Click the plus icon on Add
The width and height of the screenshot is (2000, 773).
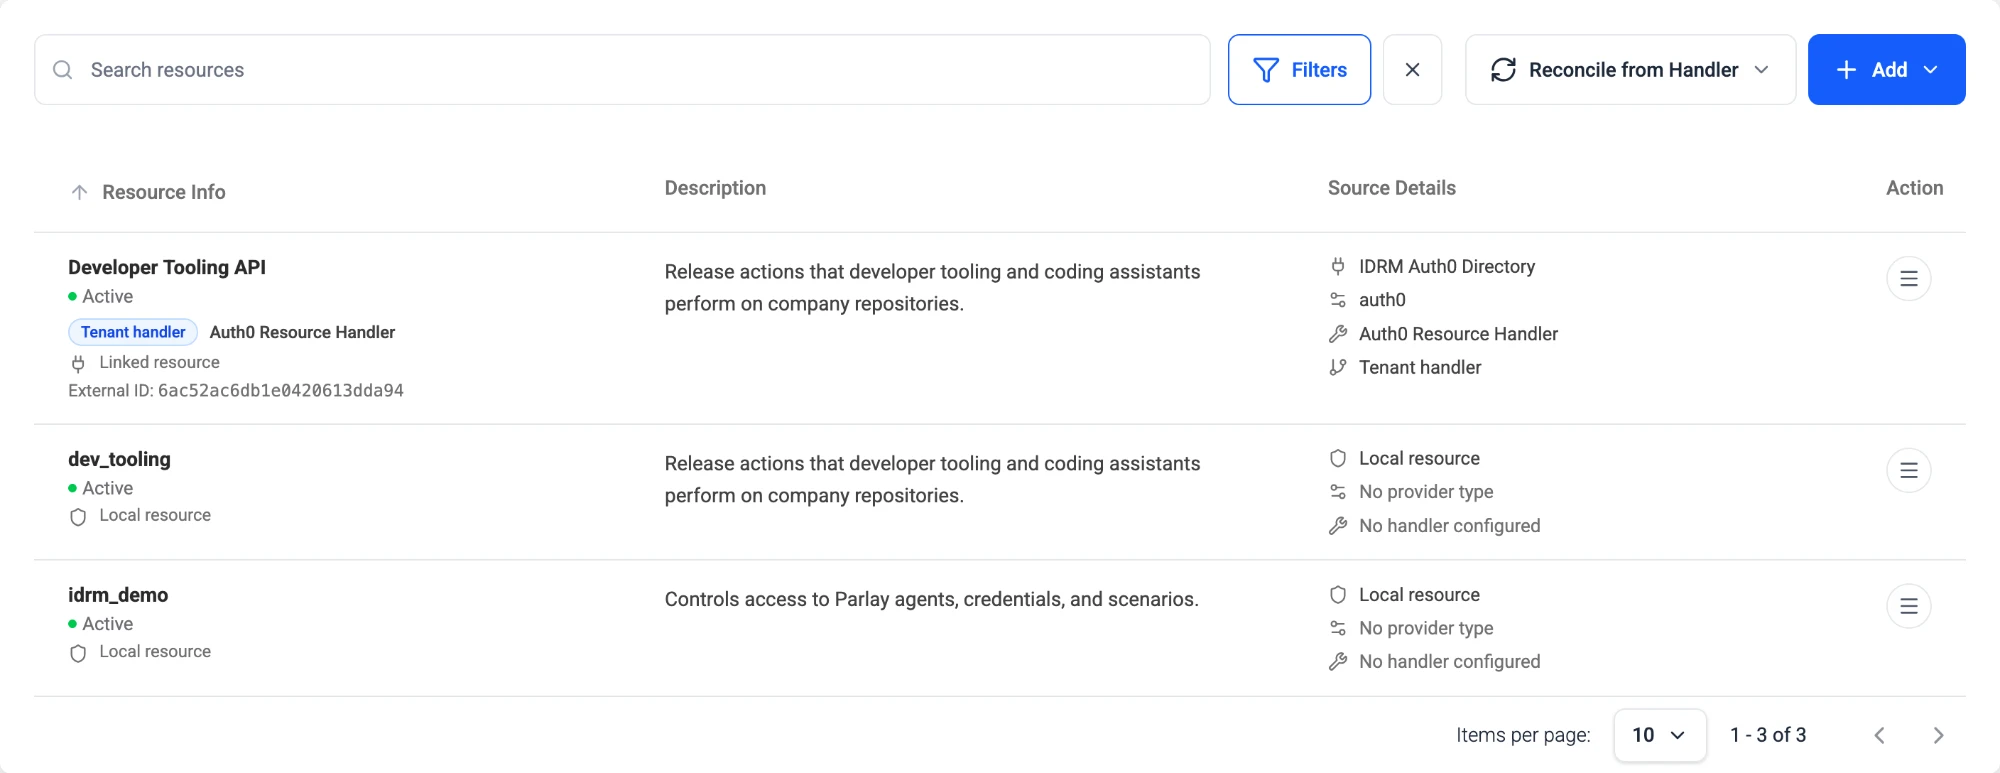pos(1846,70)
